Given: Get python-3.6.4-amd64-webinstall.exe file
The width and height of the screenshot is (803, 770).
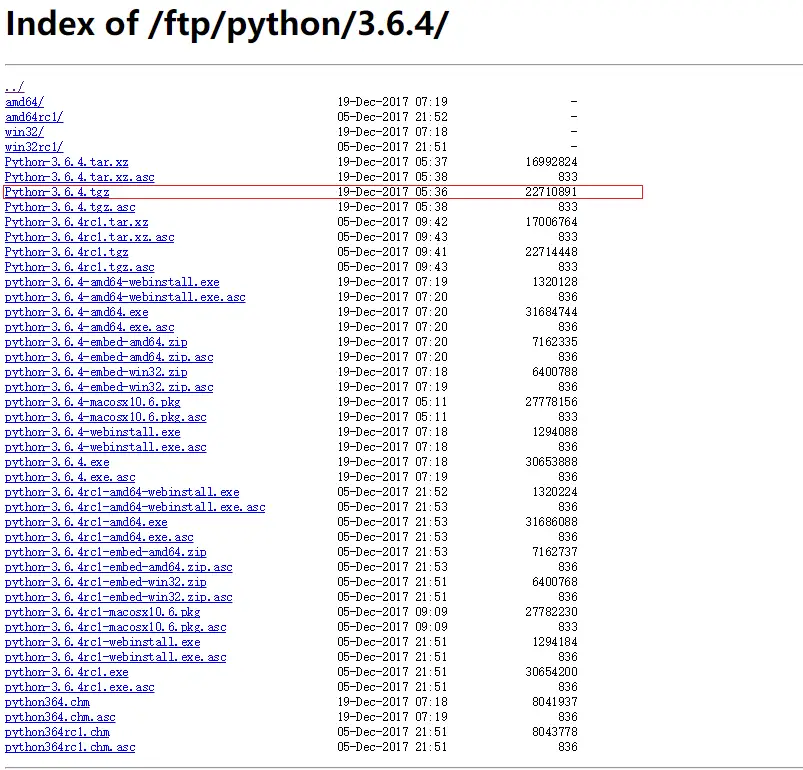Looking at the screenshot, I should click(x=112, y=282).
